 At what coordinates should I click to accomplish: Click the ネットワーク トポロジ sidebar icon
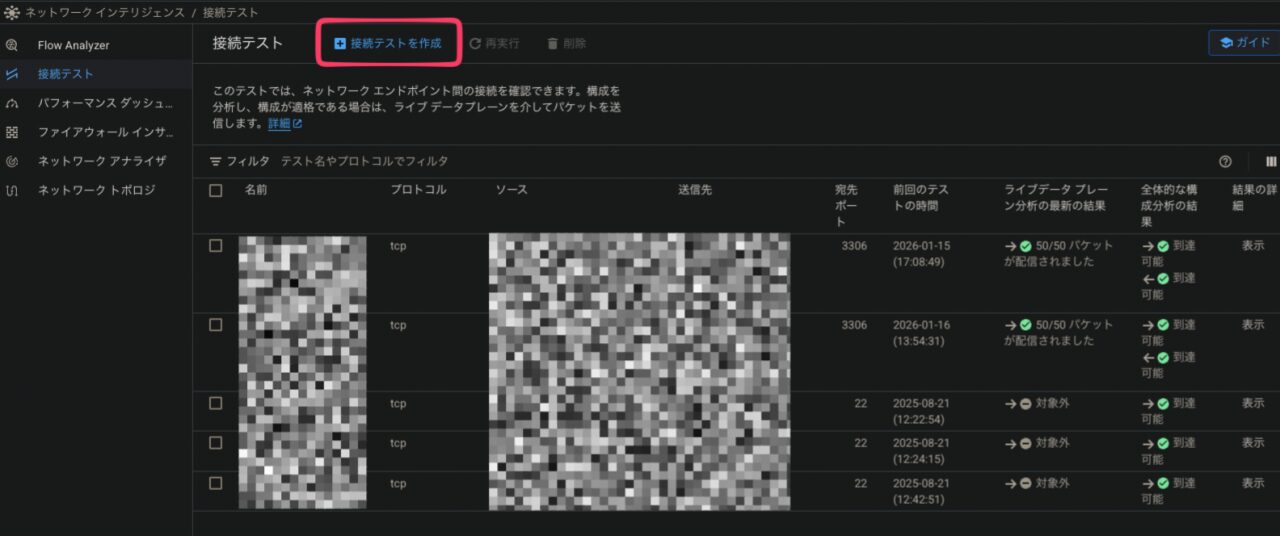12,190
